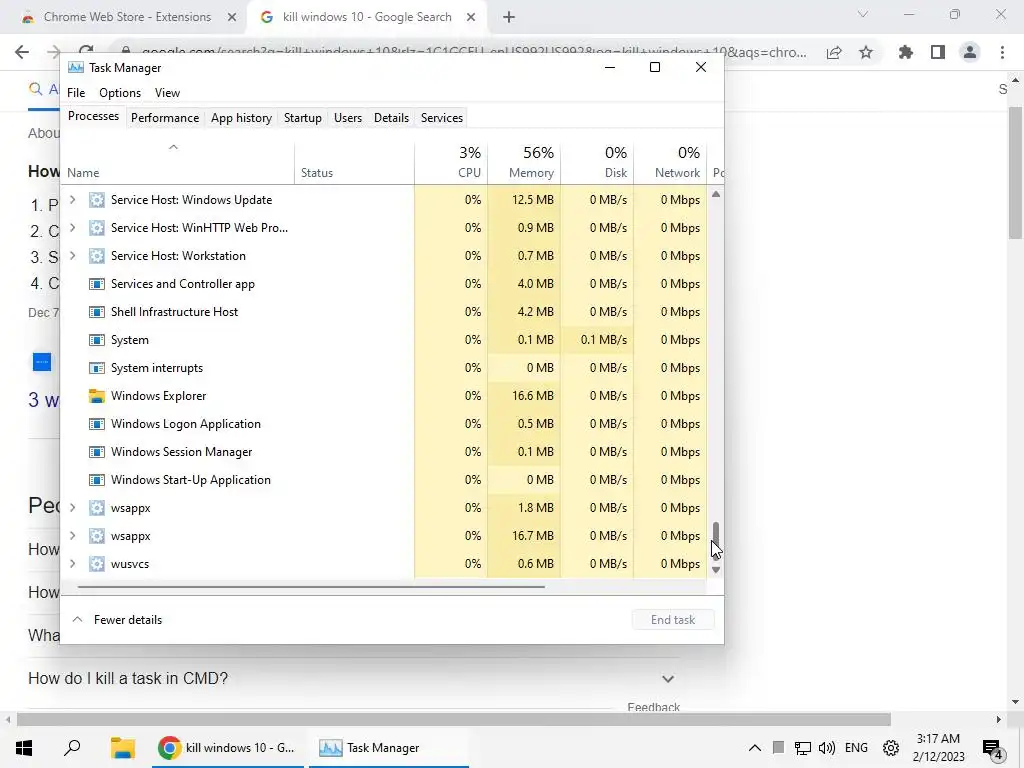Image resolution: width=1024 pixels, height=768 pixels.
Task: Expand the wsappx process using 16.7 MB
Action: click(x=72, y=536)
